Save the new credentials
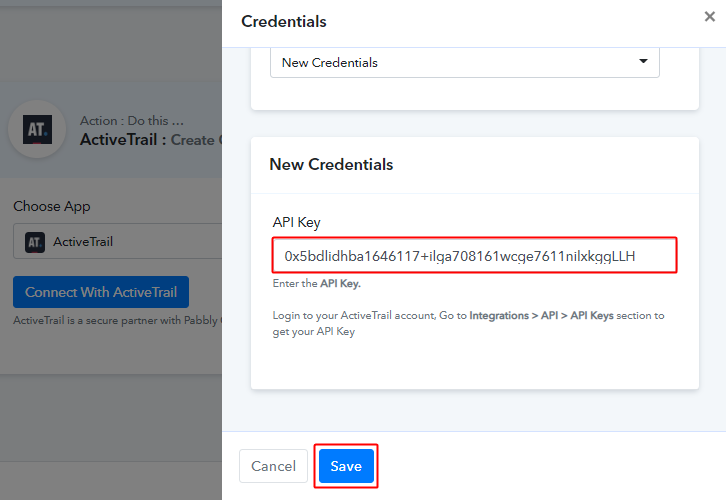 (x=346, y=466)
